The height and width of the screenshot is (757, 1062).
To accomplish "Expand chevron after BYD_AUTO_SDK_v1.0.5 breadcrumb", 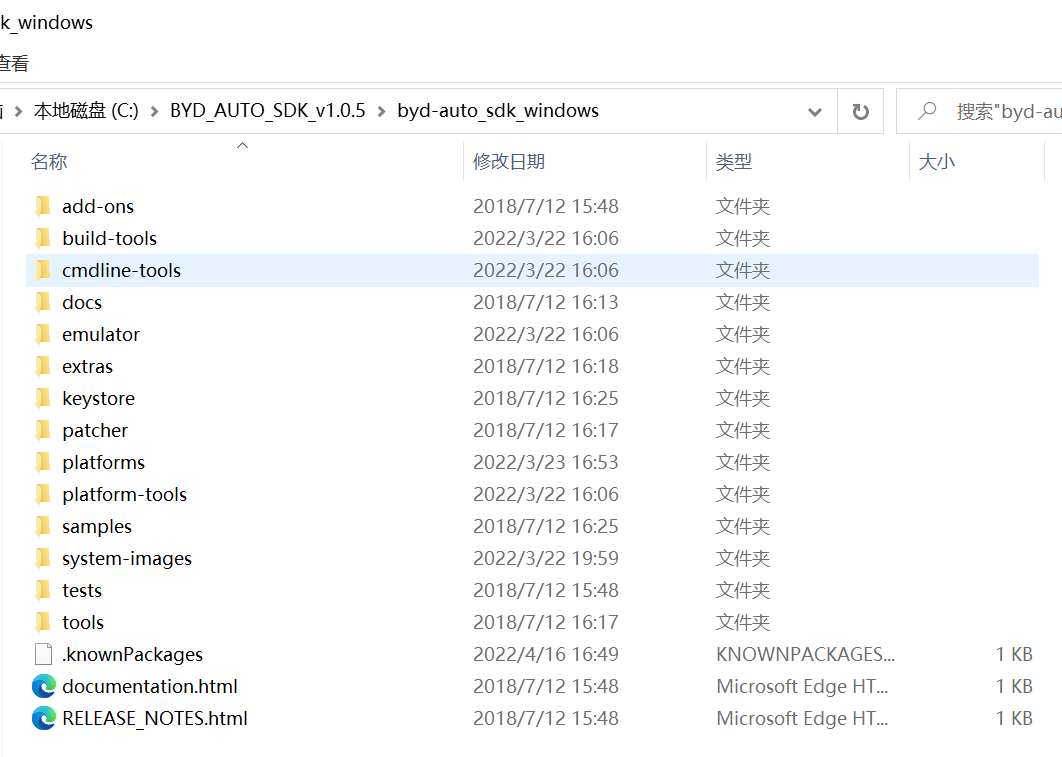I will [x=381, y=111].
